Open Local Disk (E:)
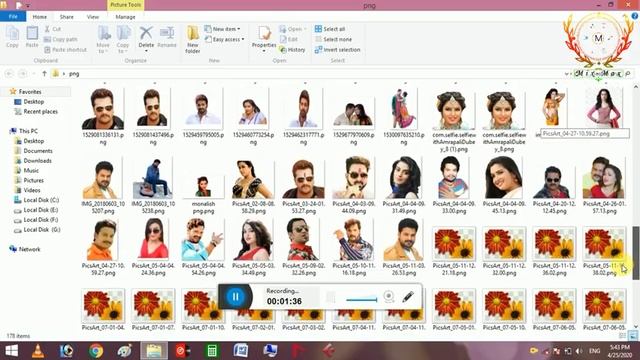 40,210
